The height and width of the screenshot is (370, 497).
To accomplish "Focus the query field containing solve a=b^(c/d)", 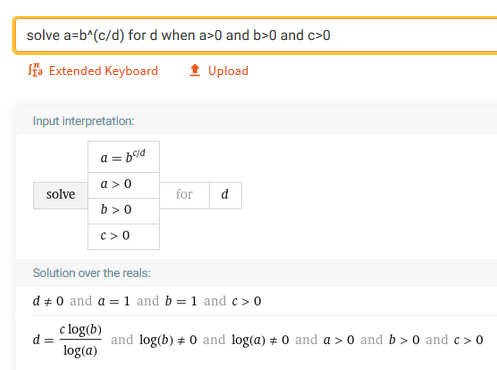I will (x=256, y=35).
